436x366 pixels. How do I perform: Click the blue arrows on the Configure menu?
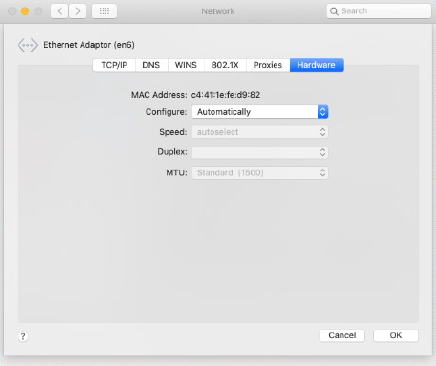pyautogui.click(x=323, y=112)
